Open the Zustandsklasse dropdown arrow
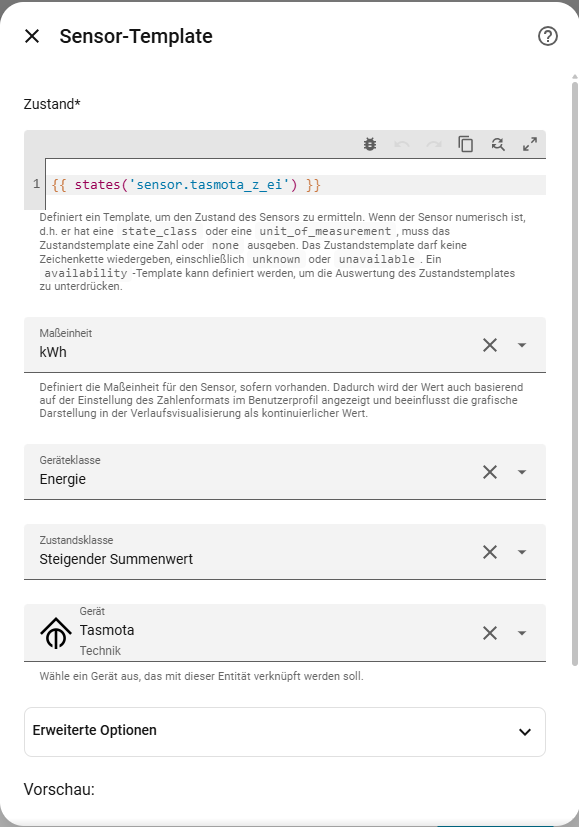579x827 pixels. 522,552
